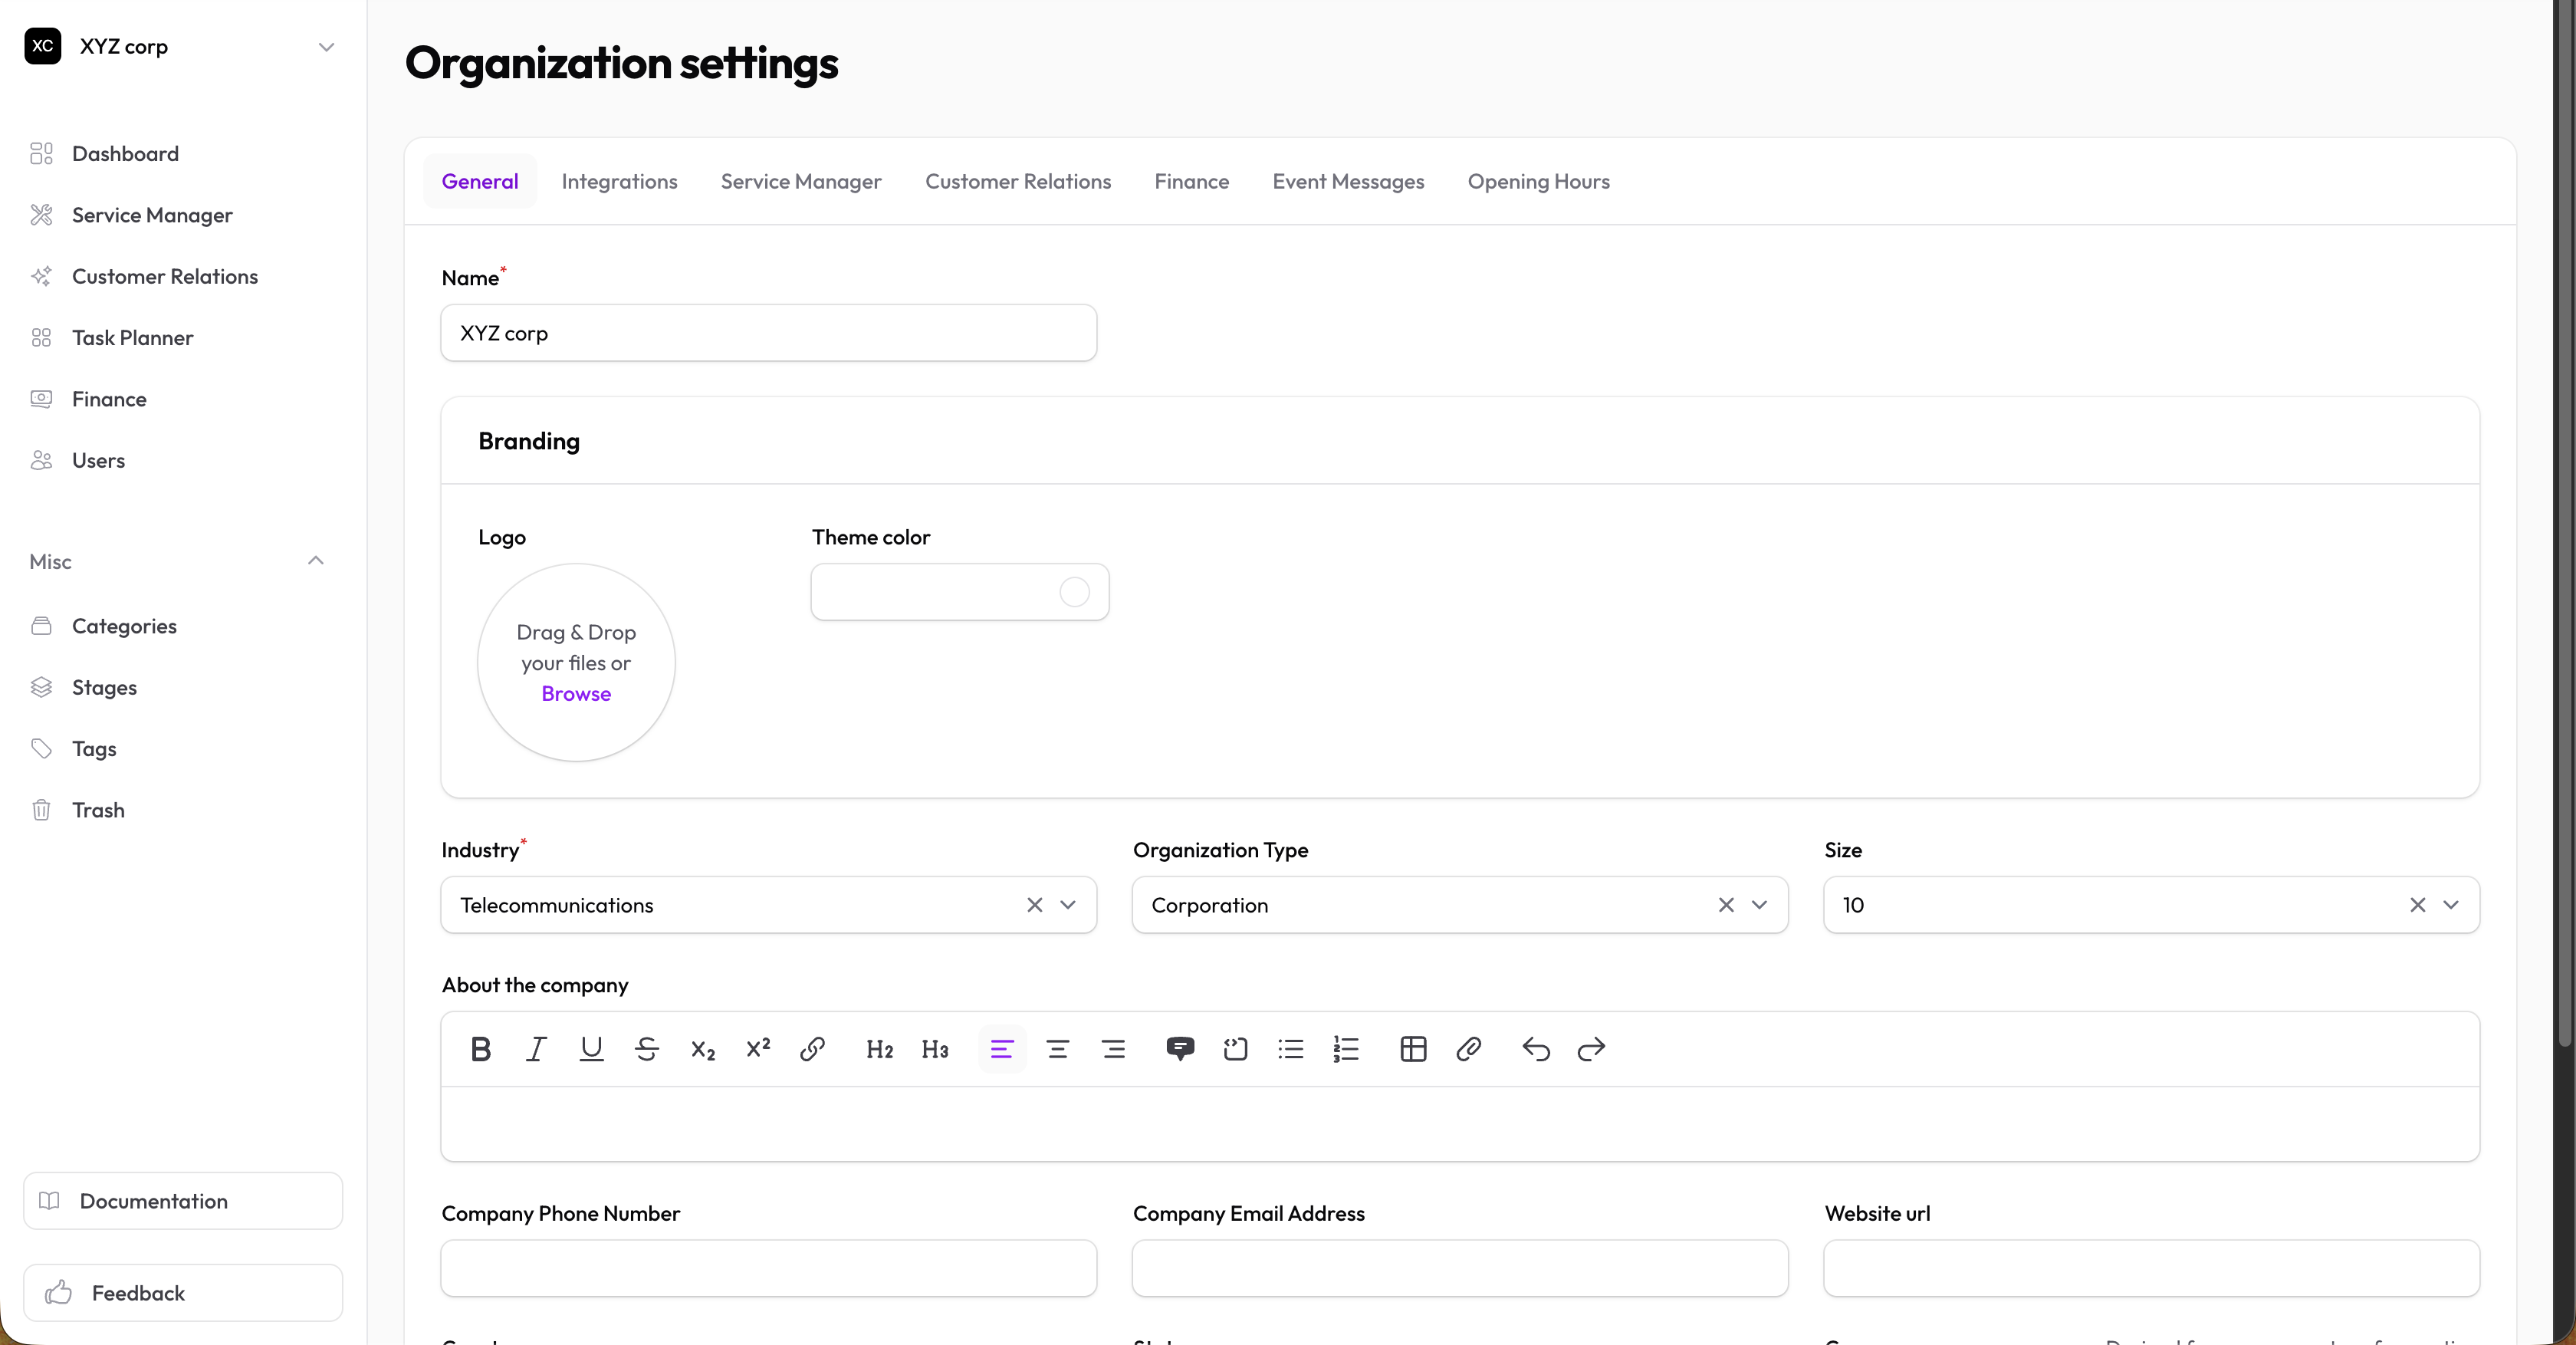The width and height of the screenshot is (2576, 1345).
Task: Apply underline formatting in editor
Action: 591,1049
